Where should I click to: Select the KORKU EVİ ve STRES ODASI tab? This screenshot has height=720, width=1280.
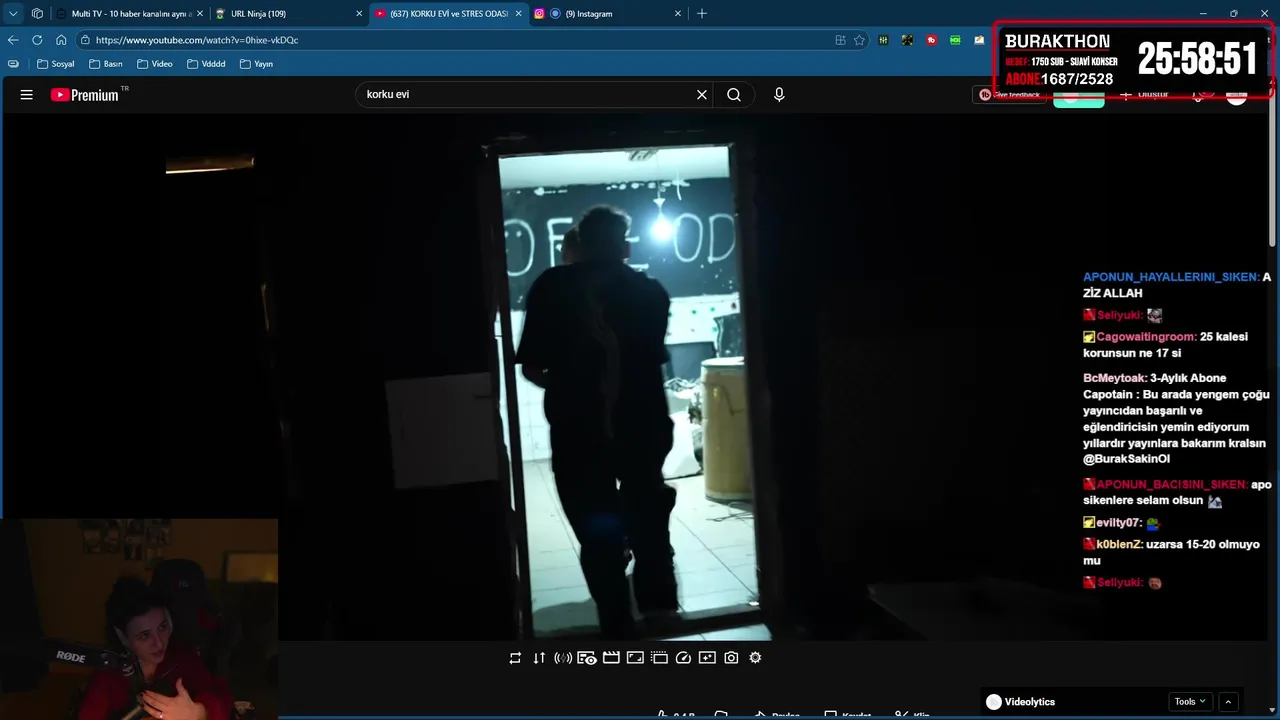[448, 14]
